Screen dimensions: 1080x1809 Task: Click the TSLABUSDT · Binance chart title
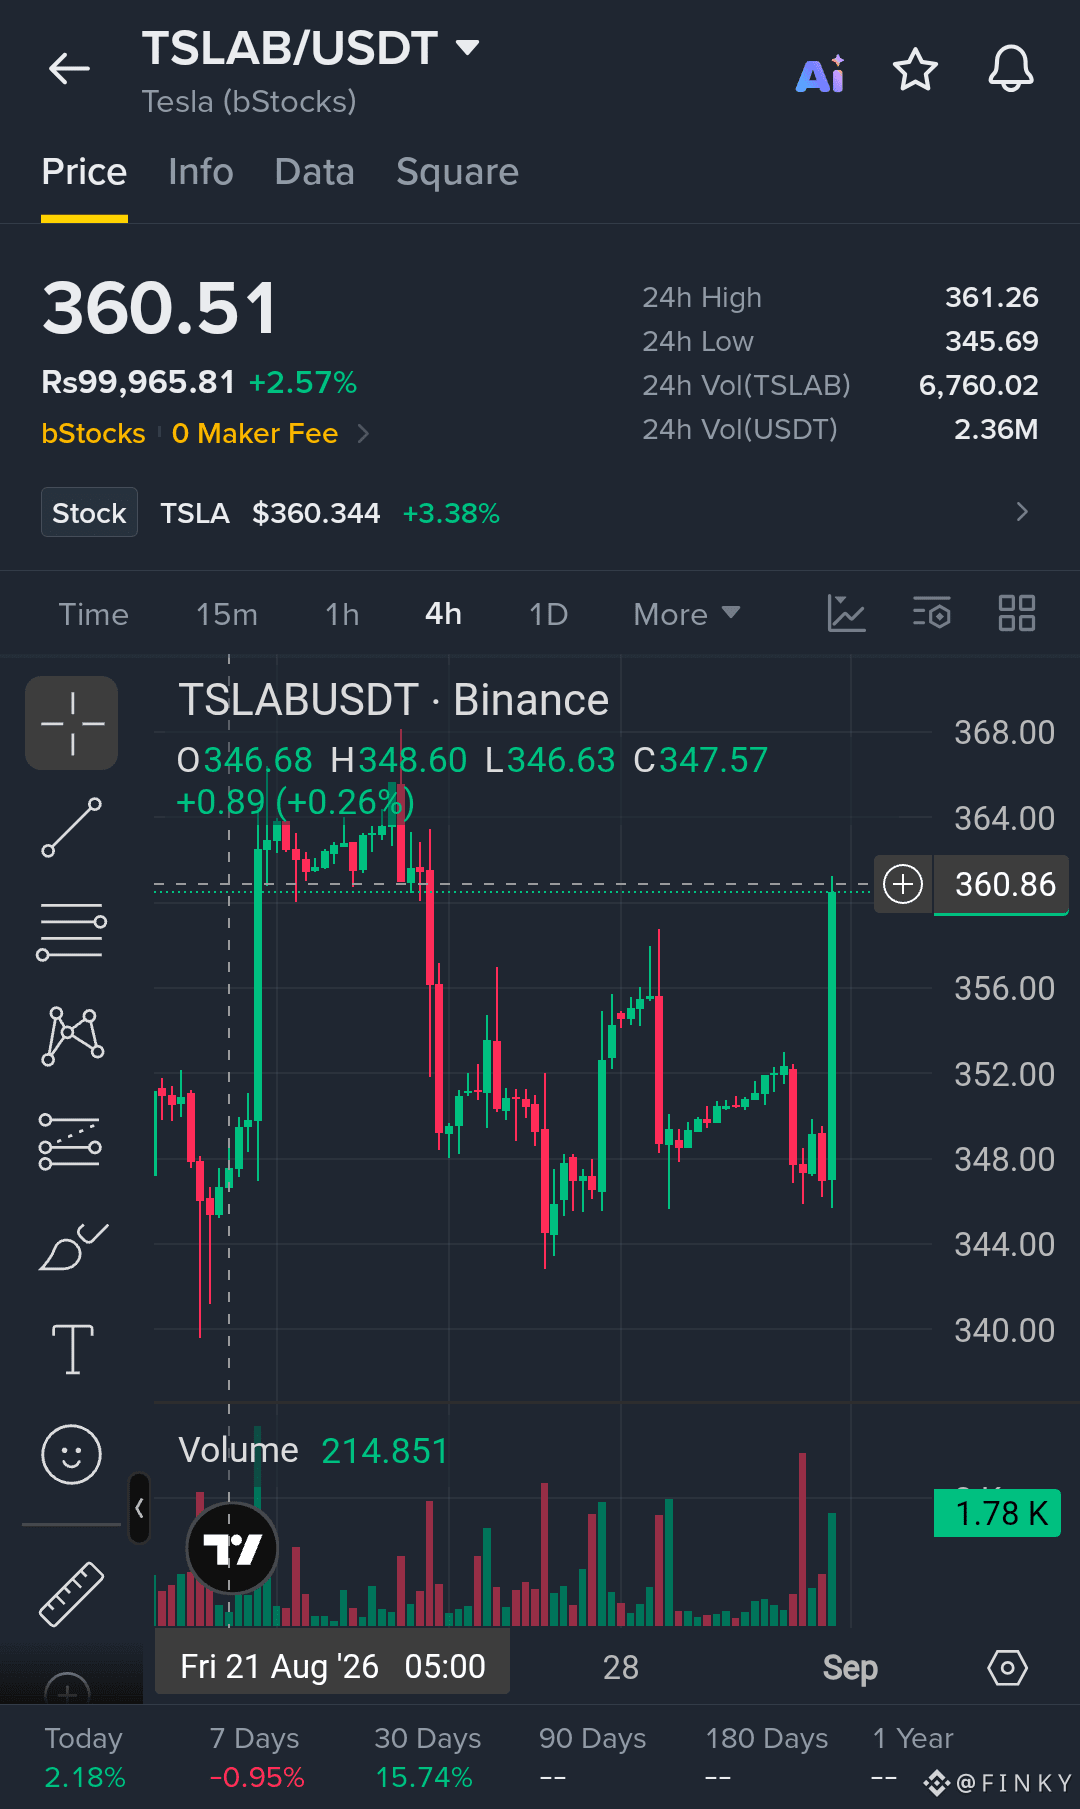tap(393, 700)
